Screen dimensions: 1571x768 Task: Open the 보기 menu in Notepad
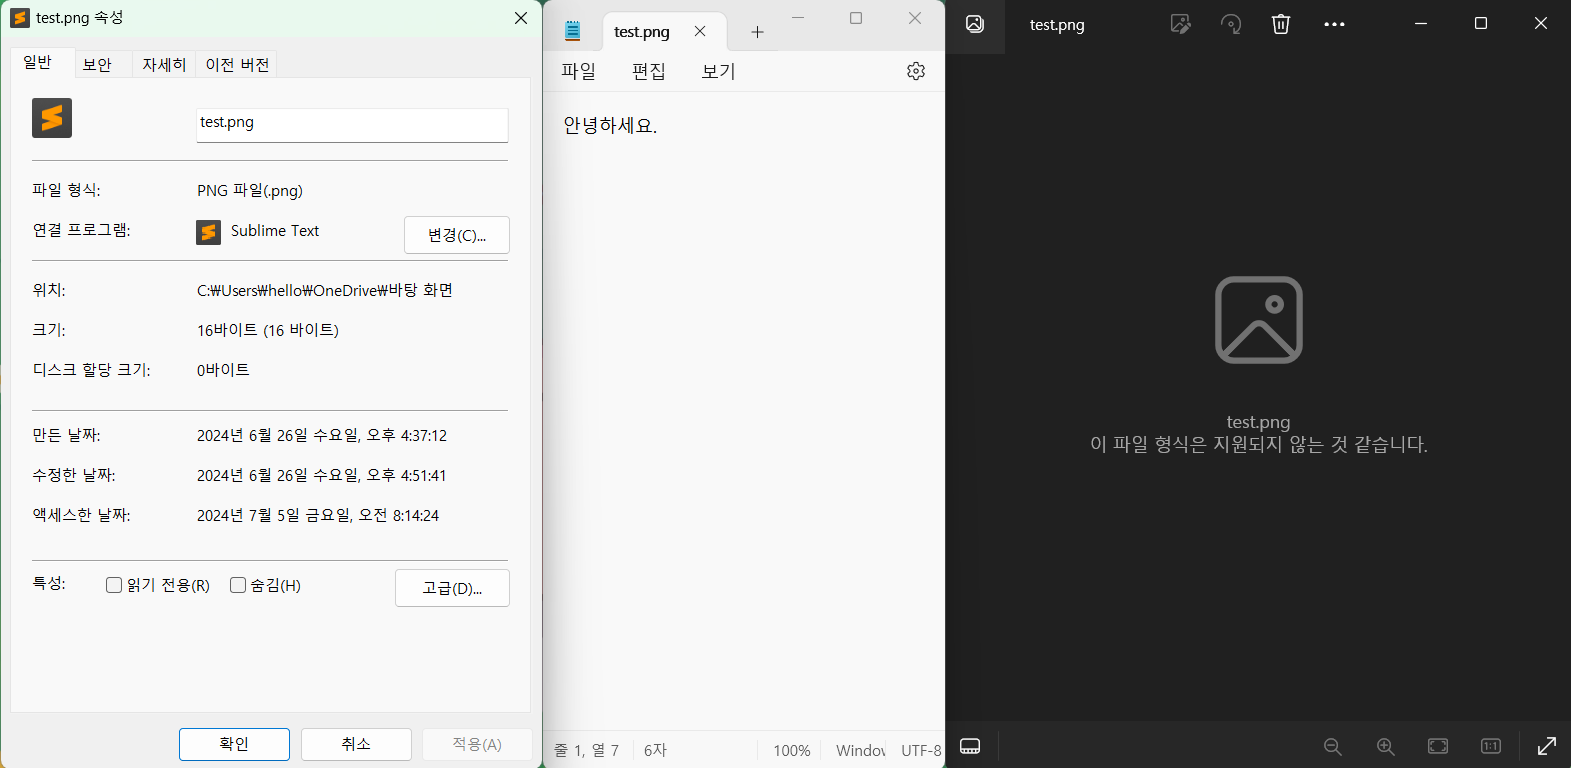[x=718, y=71]
